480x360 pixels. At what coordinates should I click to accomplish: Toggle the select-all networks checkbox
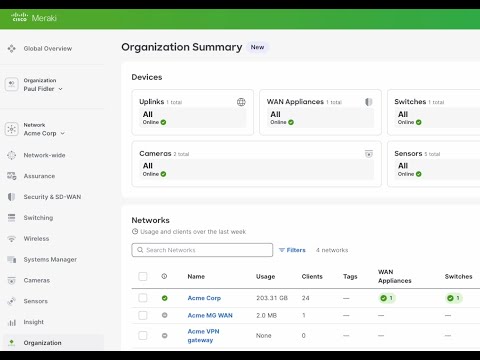pos(143,276)
